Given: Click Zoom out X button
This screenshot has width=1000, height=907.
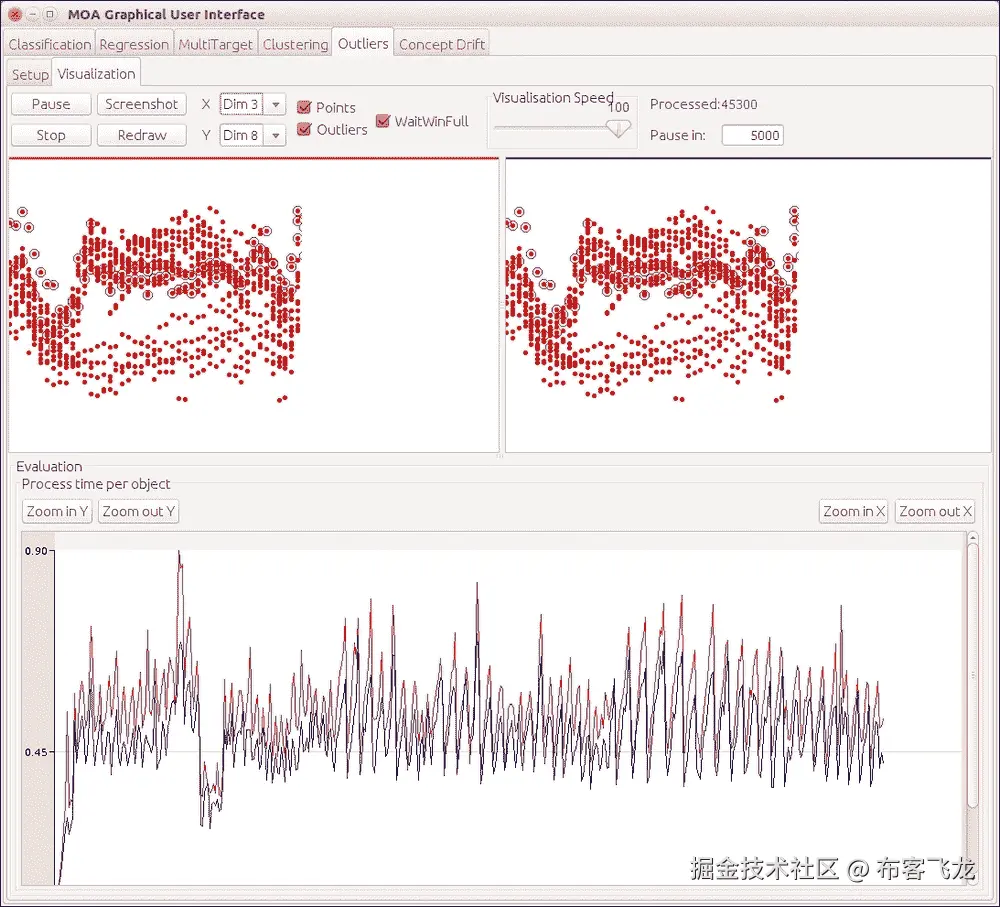Looking at the screenshot, I should pyautogui.click(x=935, y=512).
